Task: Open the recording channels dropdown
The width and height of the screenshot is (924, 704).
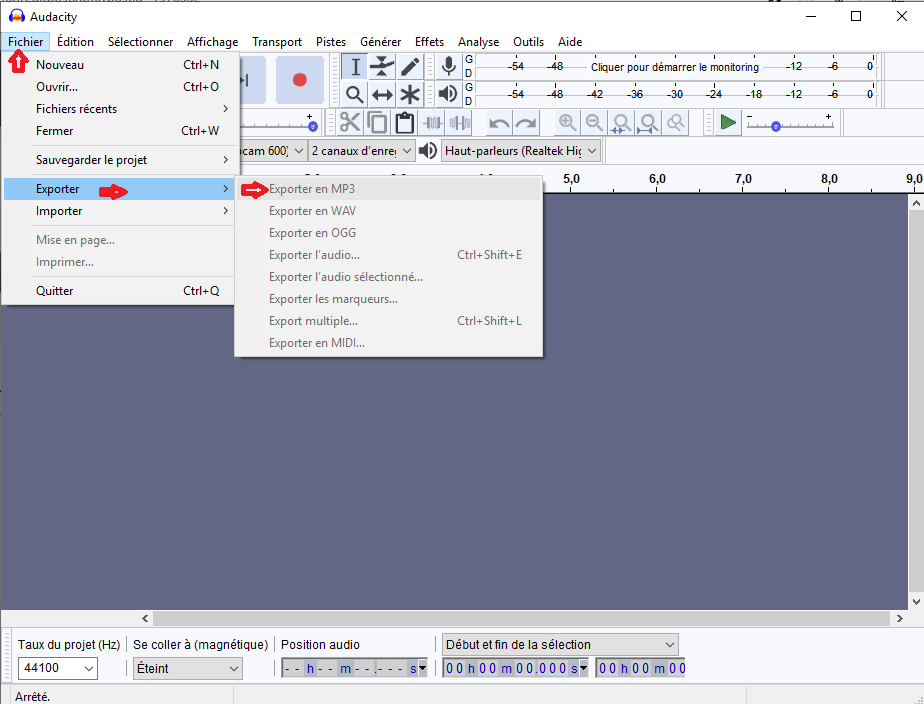Action: click(x=361, y=151)
